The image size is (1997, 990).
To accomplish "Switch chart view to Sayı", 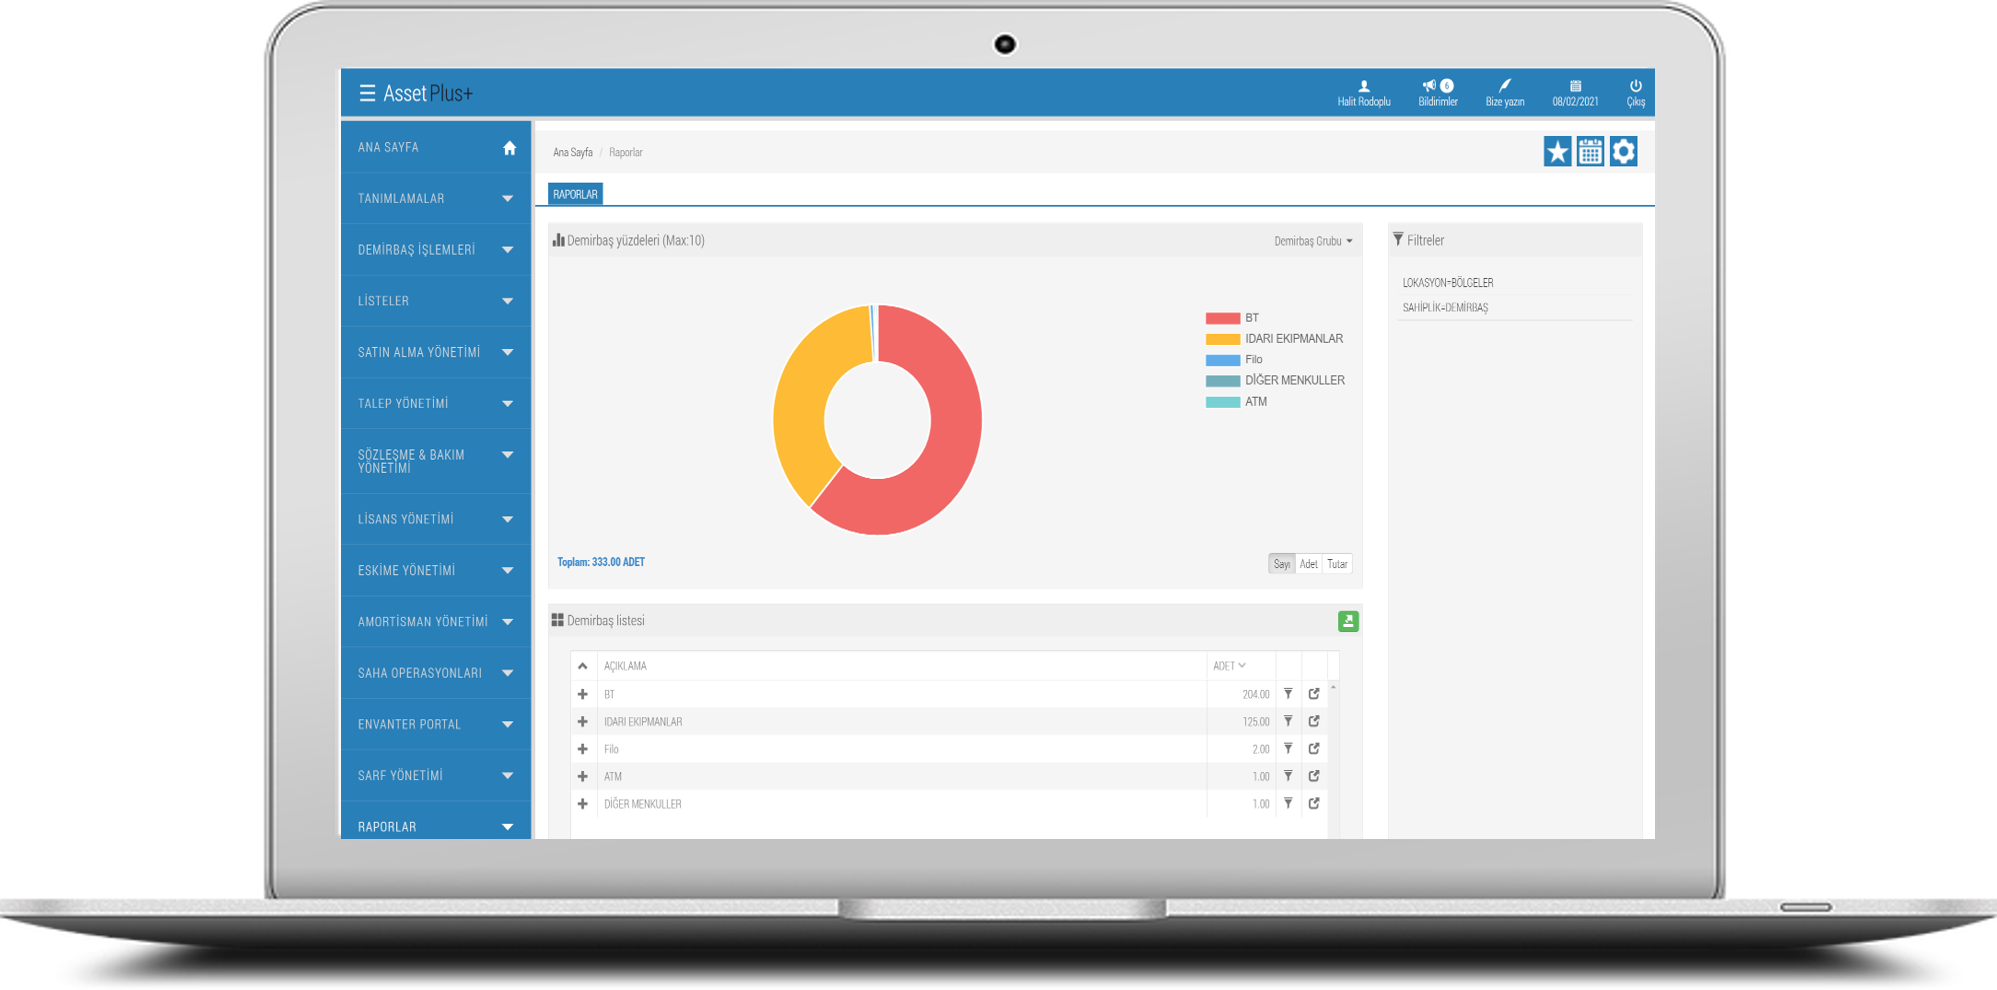I will pyautogui.click(x=1281, y=564).
